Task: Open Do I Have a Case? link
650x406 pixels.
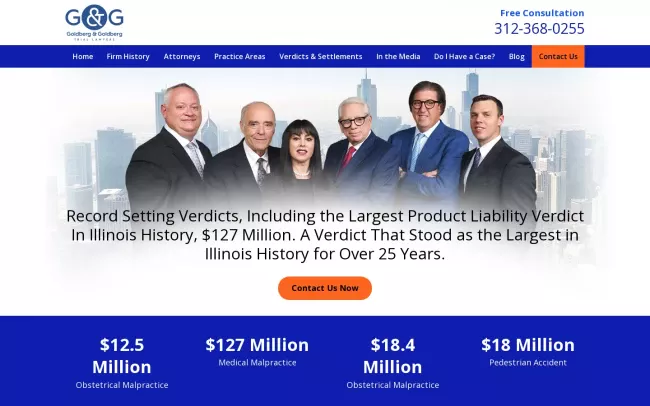Action: tap(464, 56)
